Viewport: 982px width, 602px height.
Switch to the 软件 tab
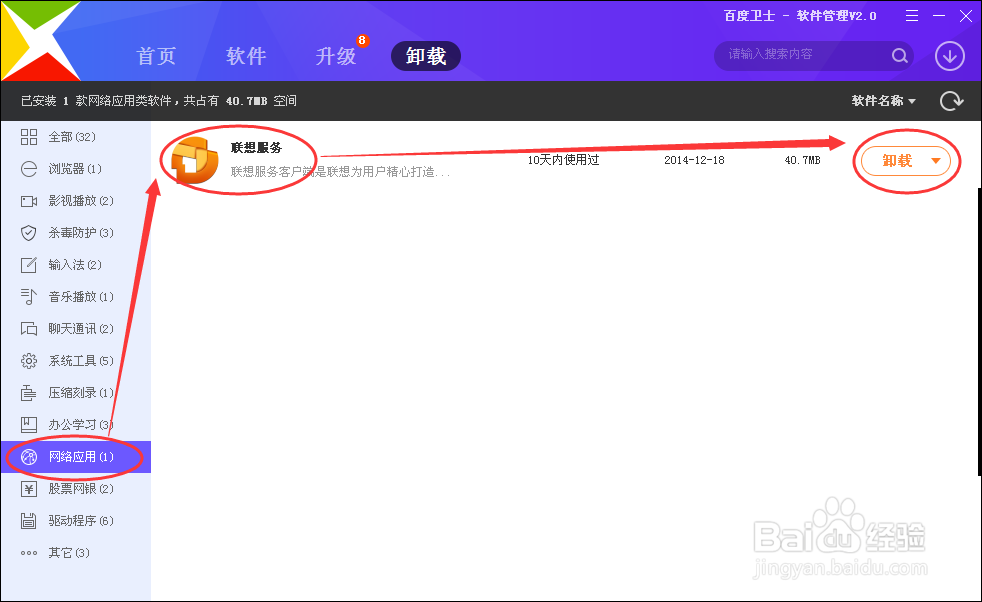[x=246, y=56]
